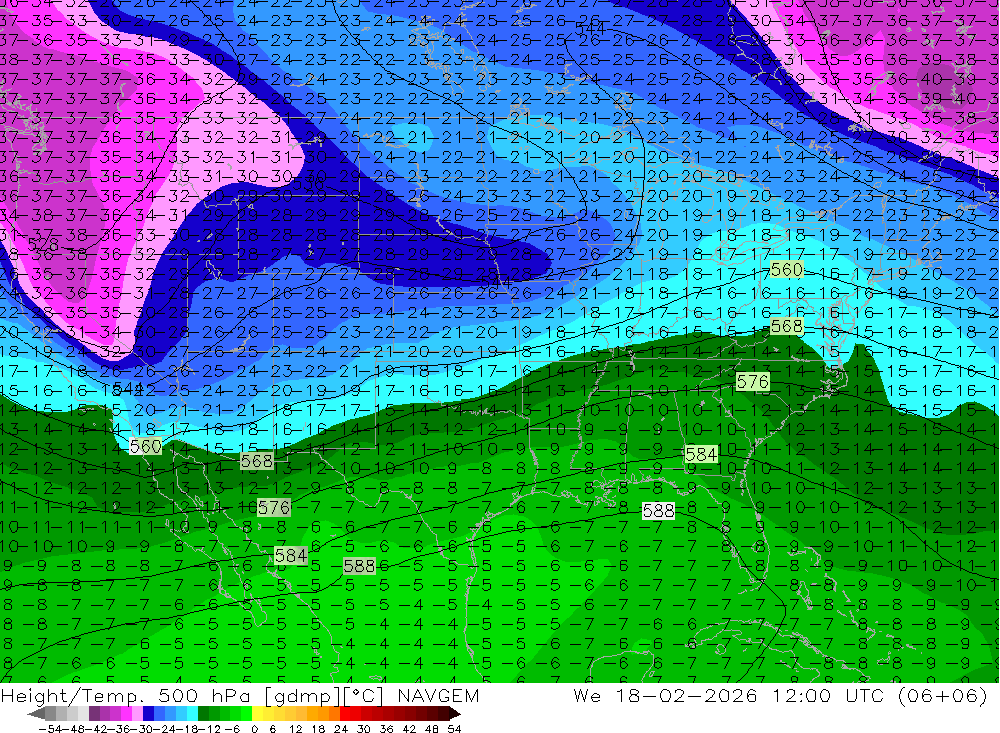Screen dimensions: 1000x733
Task: Click the bright red swatch at 24
Action: coord(345,714)
